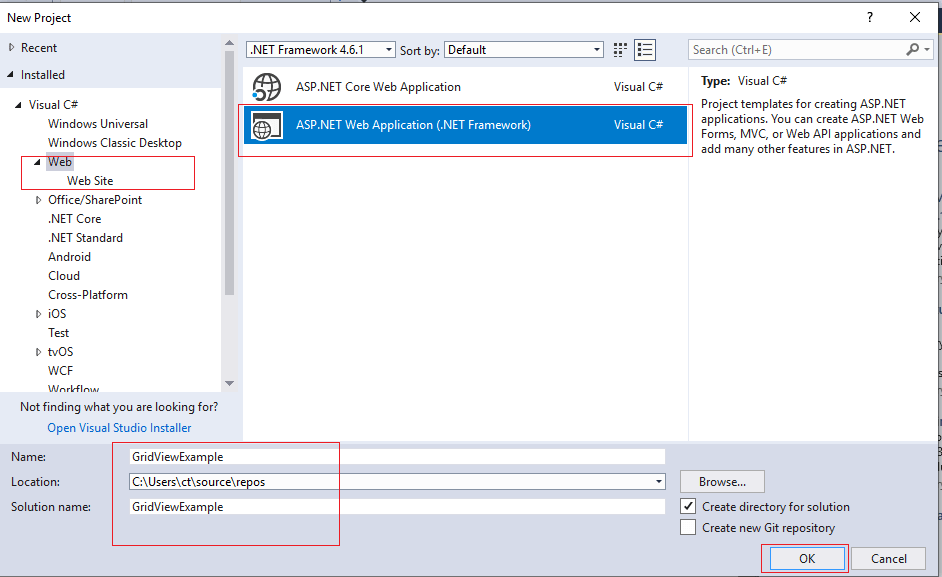The width and height of the screenshot is (942, 577).
Task: Open the search options dropdown arrow
Action: [925, 49]
